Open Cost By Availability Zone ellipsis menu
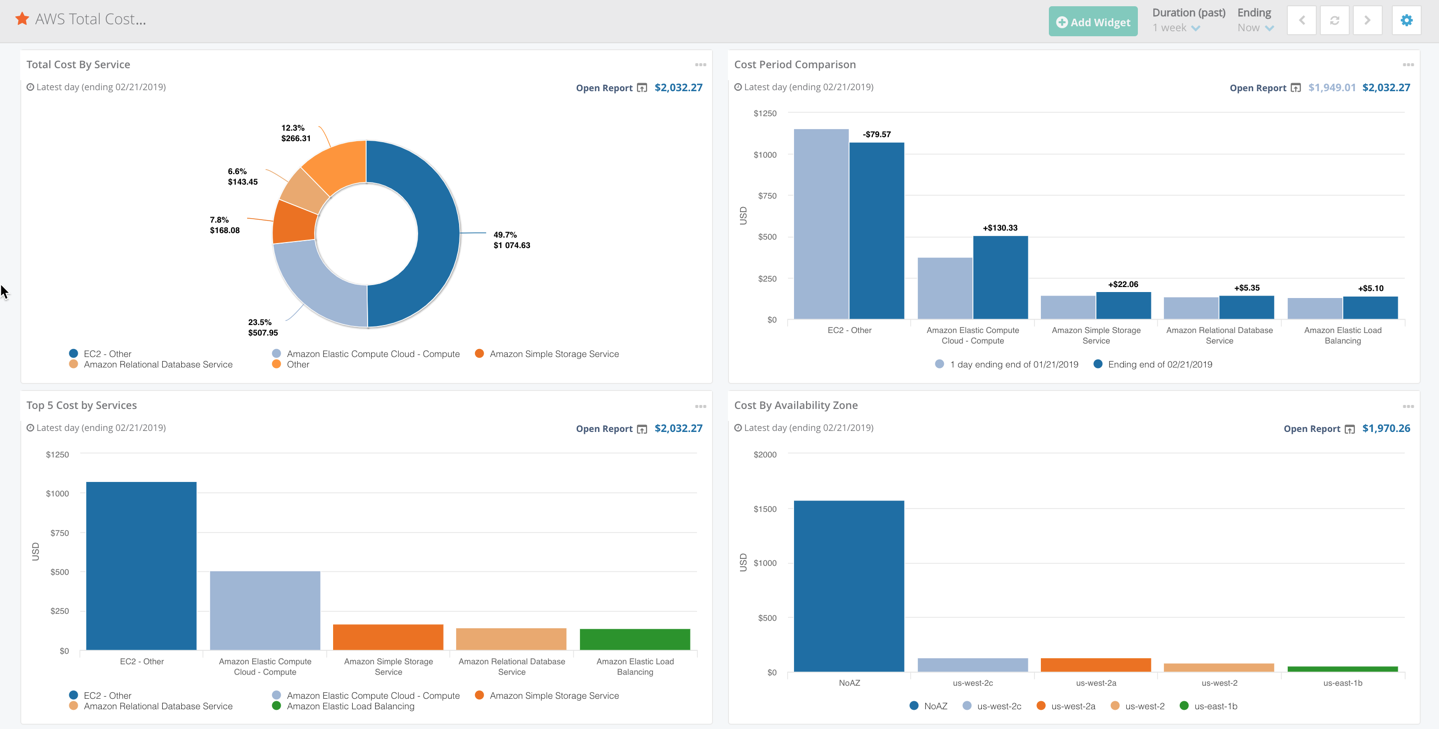The width and height of the screenshot is (1439, 729). point(1408,406)
